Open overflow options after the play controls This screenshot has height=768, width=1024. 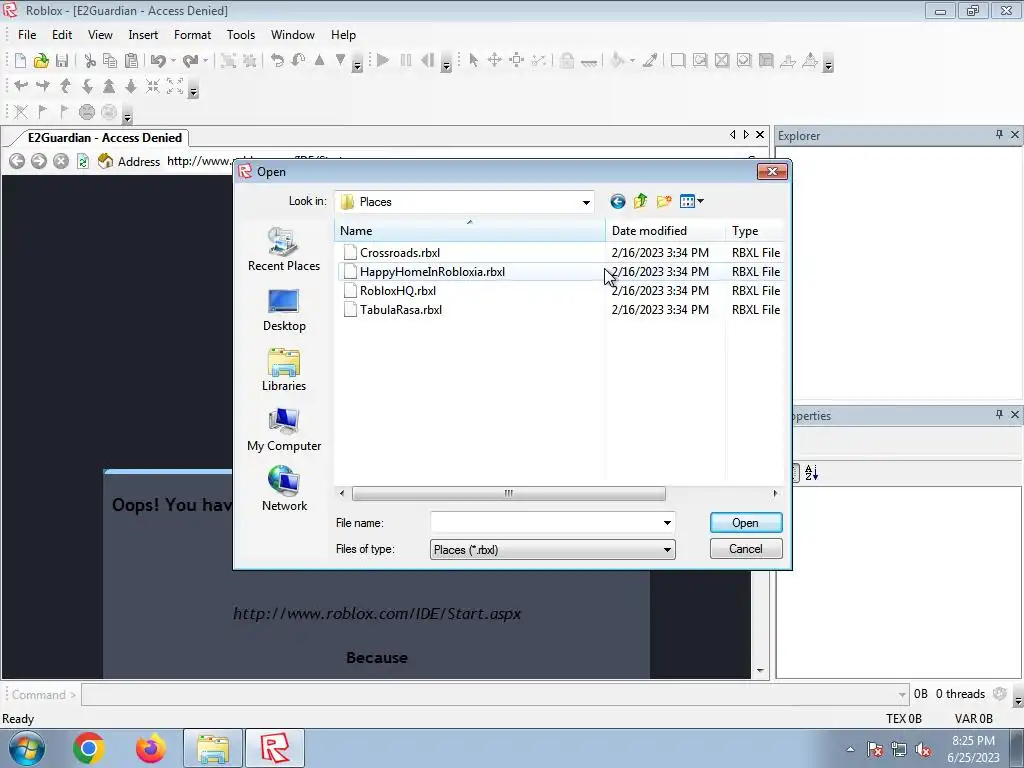[x=447, y=63]
